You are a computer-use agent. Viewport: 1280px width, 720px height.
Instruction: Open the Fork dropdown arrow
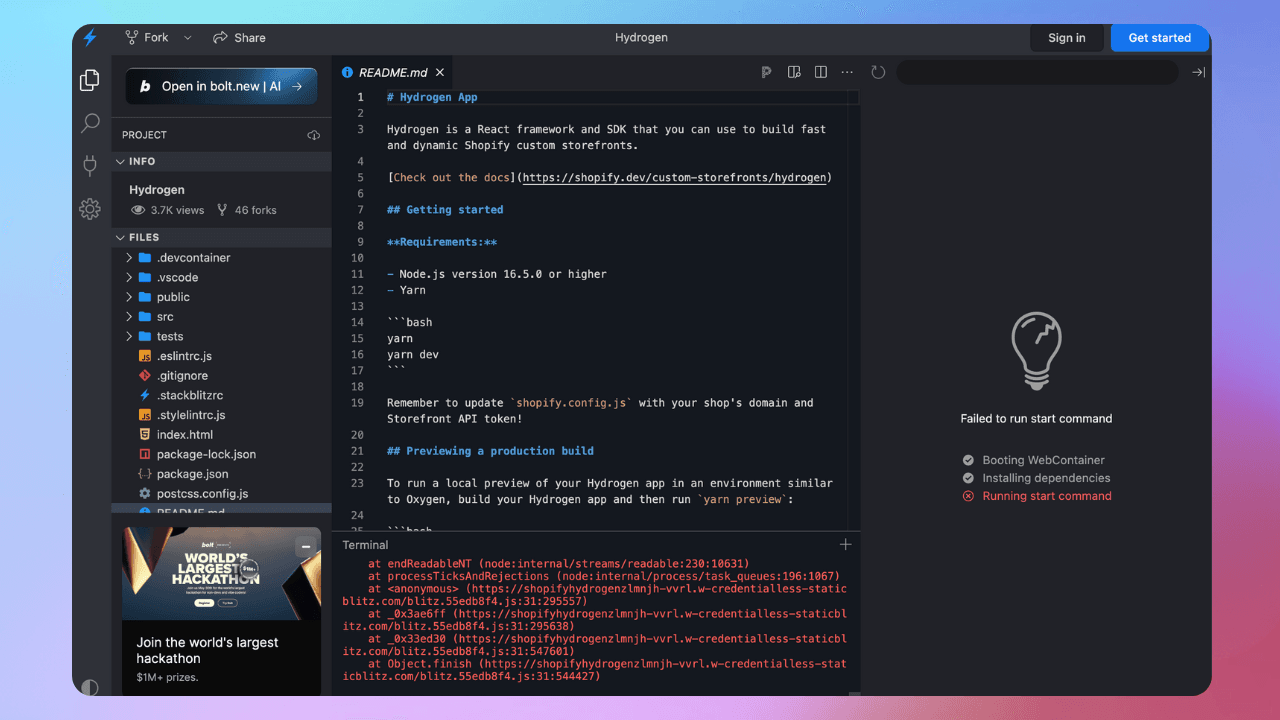[x=187, y=38]
